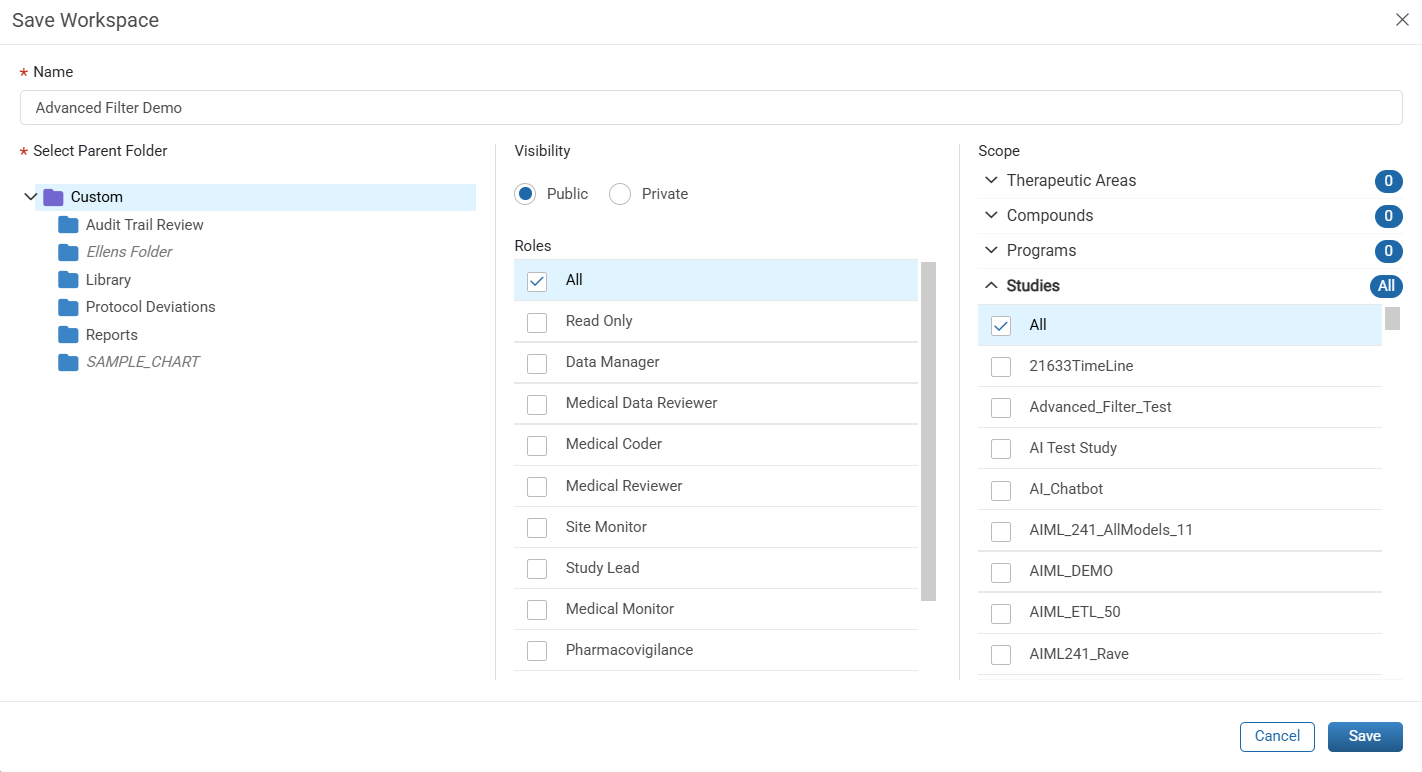1422x772 pixels.
Task: Check the Advanced_Filter_Test study checkbox
Action: 1001,408
